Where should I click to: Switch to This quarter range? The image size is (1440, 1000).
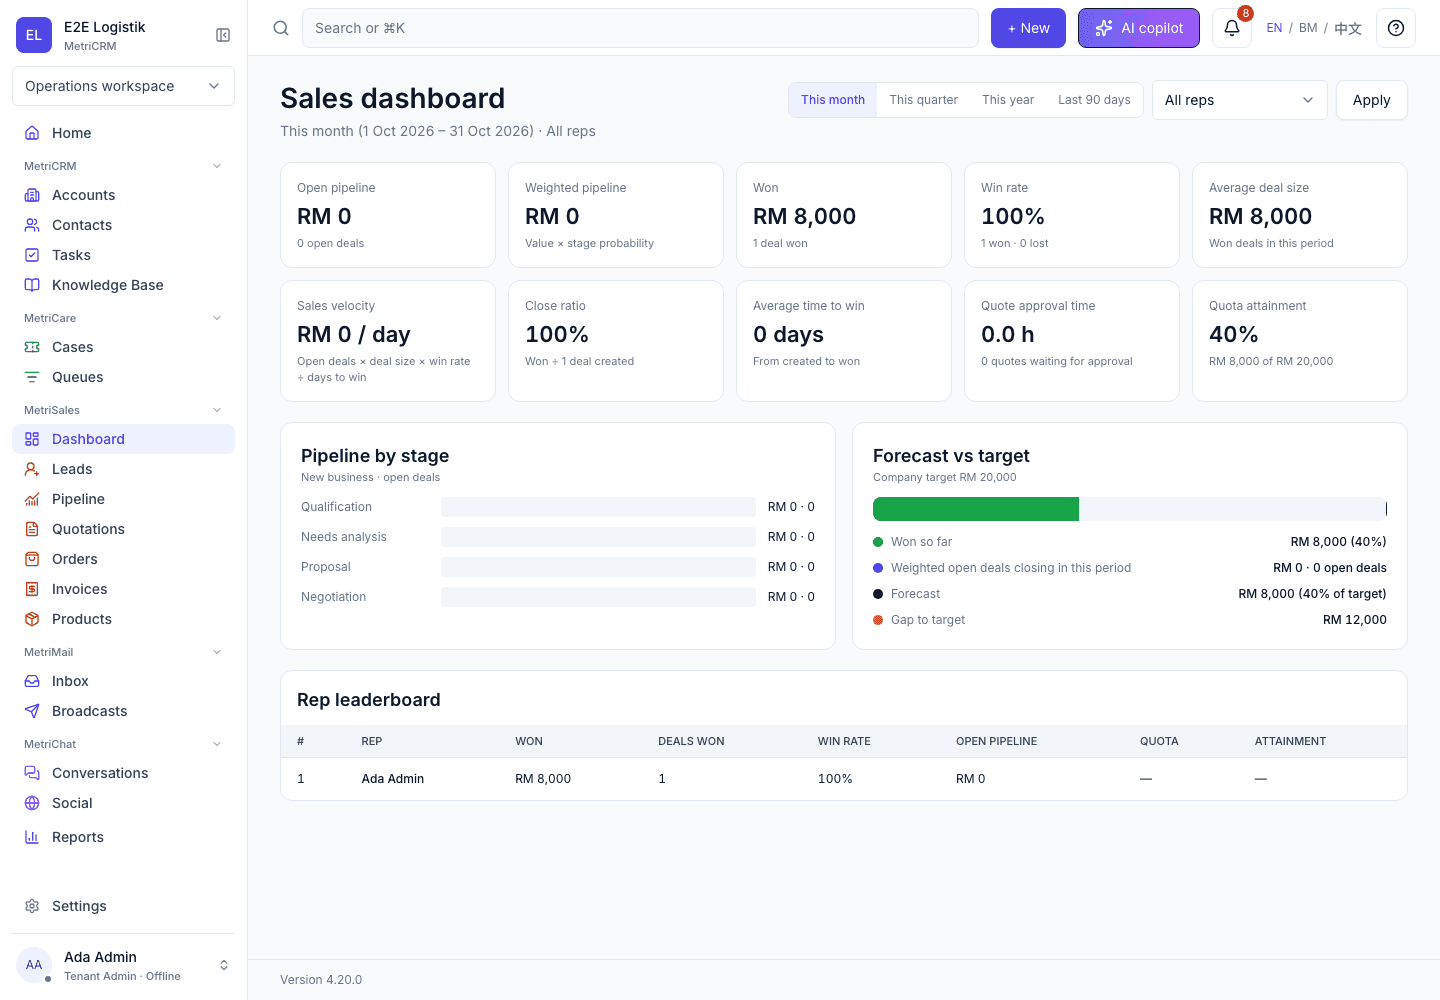pos(923,100)
